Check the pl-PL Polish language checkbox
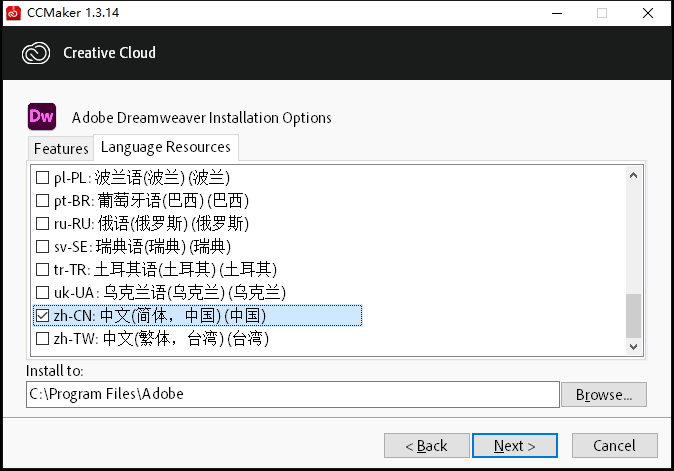Image resolution: width=674 pixels, height=471 pixels. coord(42,177)
